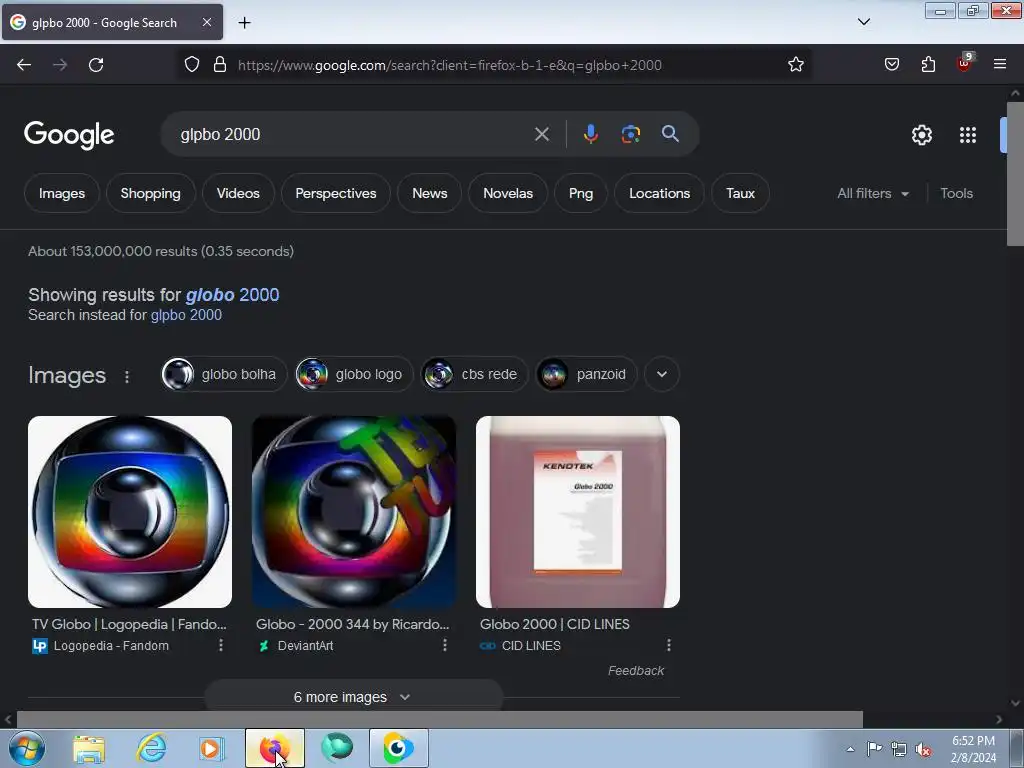Switch to the News filter
This screenshot has width=1024, height=768.
[429, 193]
